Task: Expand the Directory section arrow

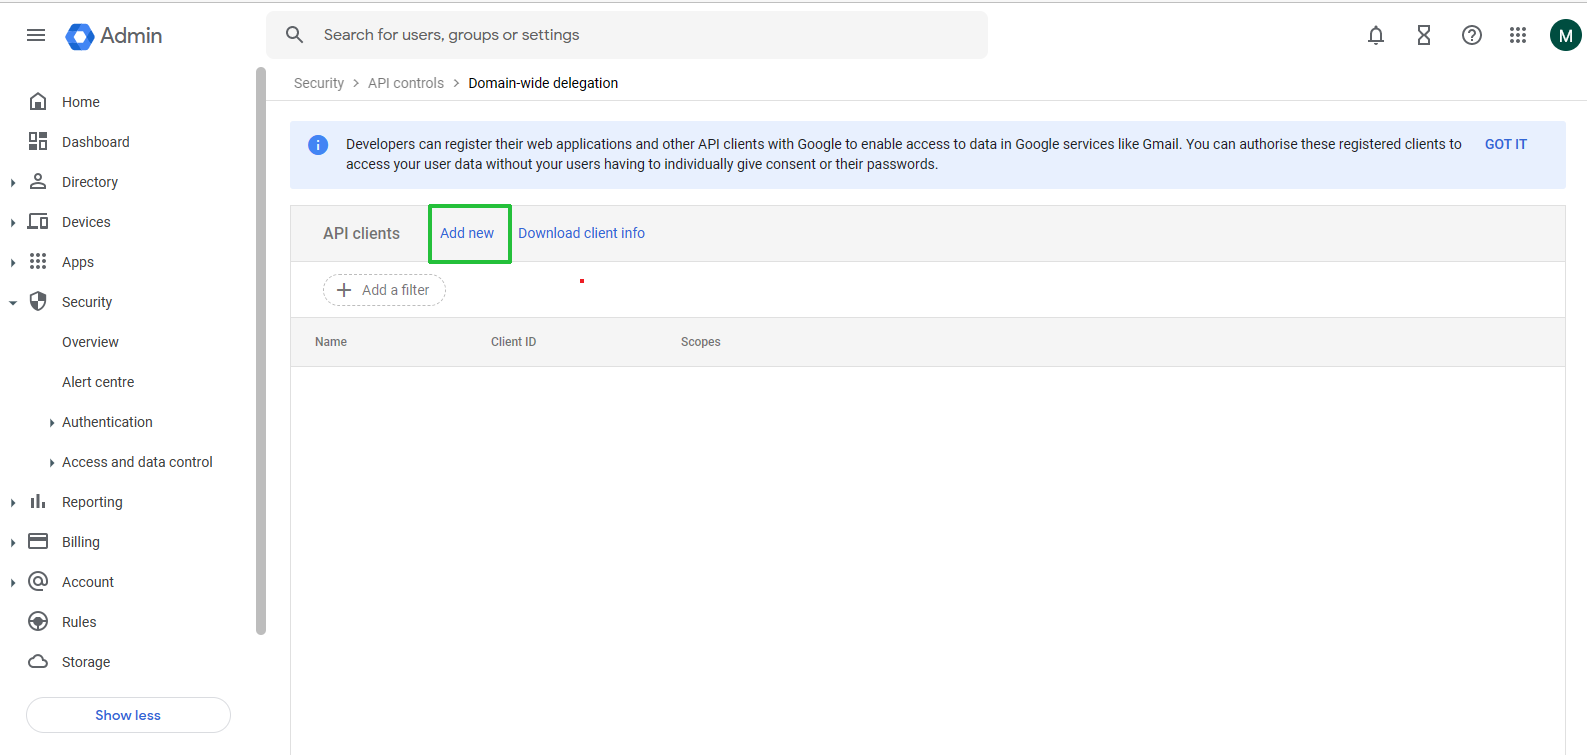Action: tap(13, 182)
